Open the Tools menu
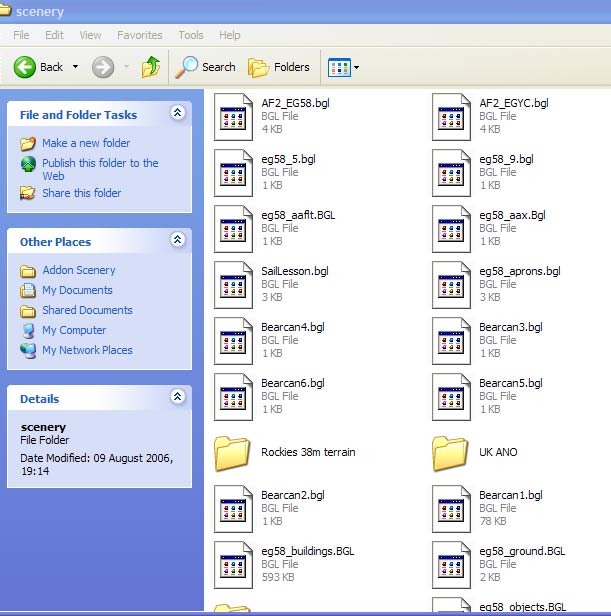 190,35
